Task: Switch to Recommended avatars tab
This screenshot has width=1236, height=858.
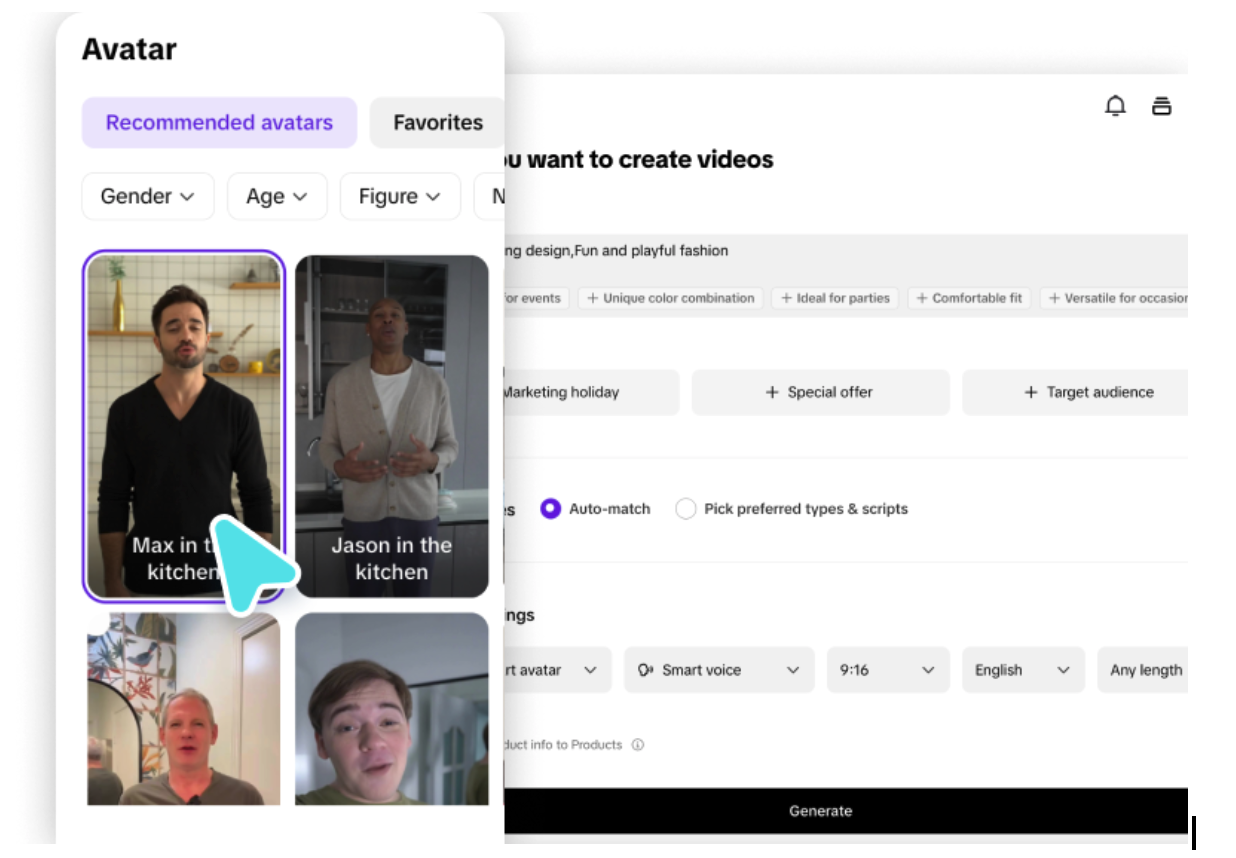Action: coord(219,123)
